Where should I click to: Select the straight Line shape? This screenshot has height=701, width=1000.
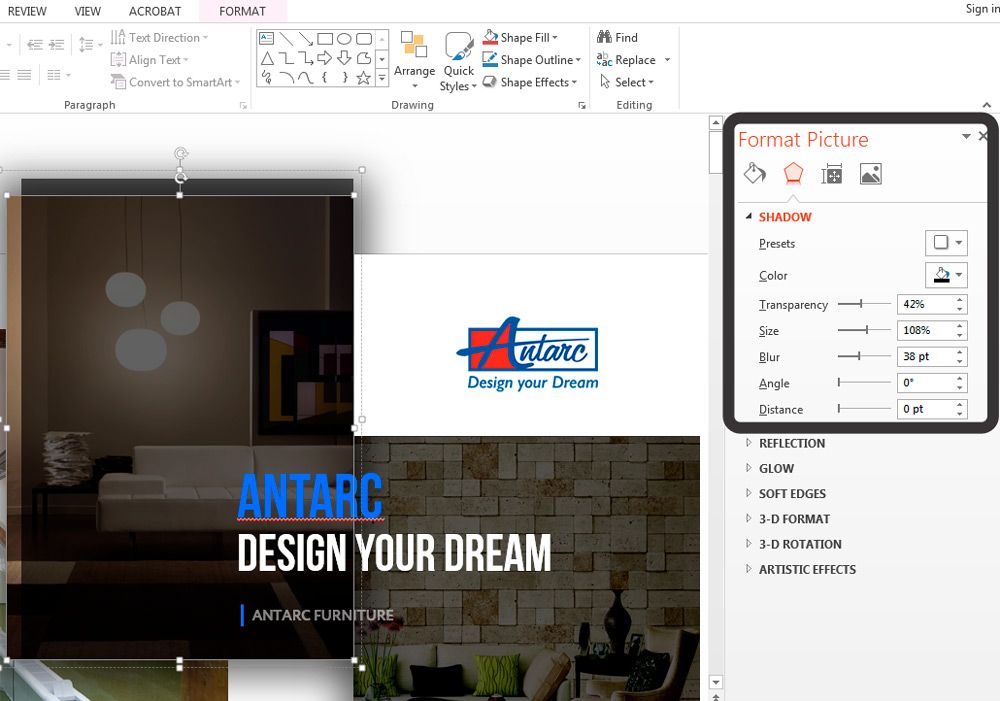(x=286, y=39)
